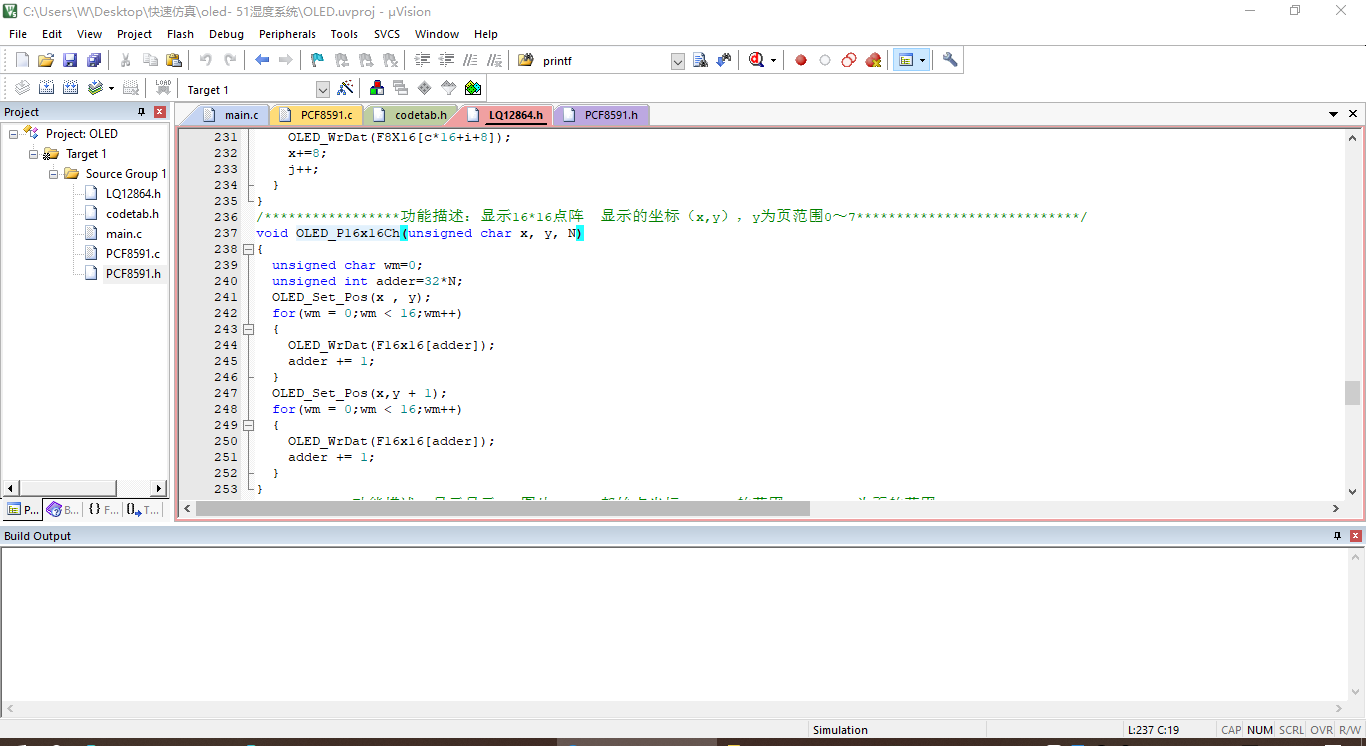Click the editor vertical scrollbar thumb
Viewport: 1366px width, 746px height.
[x=1352, y=392]
